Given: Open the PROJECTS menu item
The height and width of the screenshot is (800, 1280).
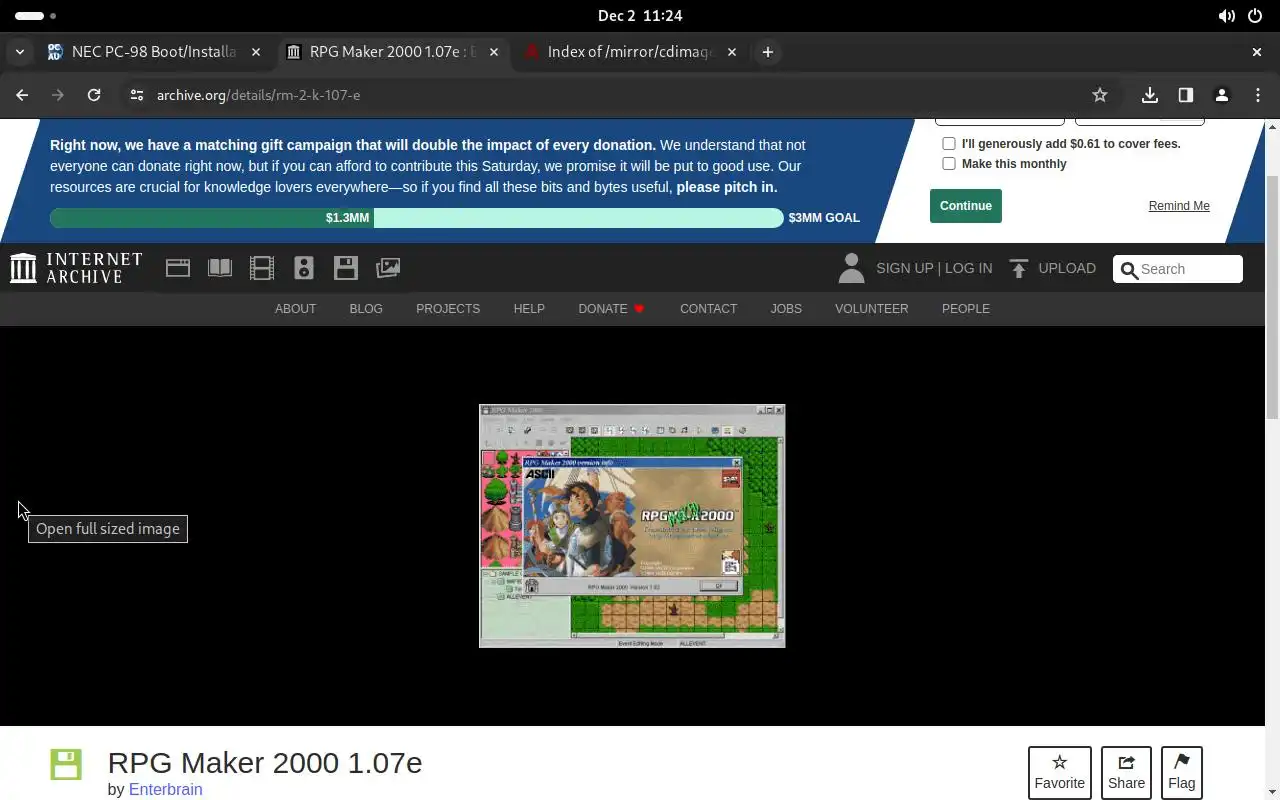Looking at the screenshot, I should point(448,309).
